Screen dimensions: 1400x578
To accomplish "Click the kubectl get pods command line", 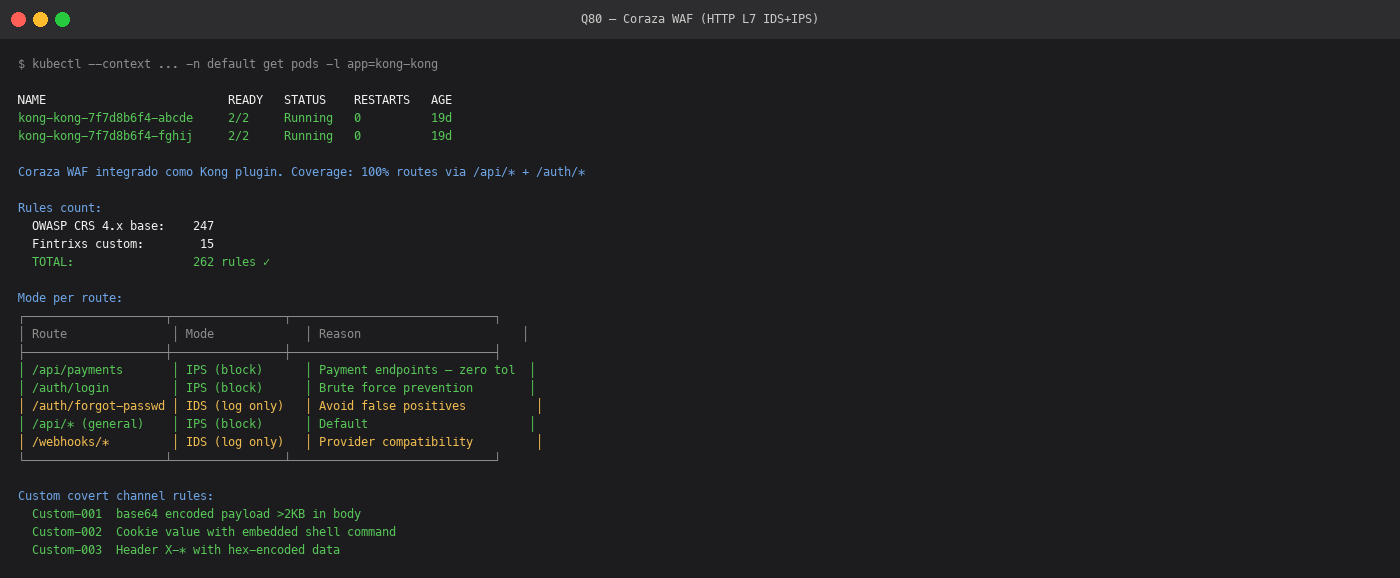I will 228,64.
